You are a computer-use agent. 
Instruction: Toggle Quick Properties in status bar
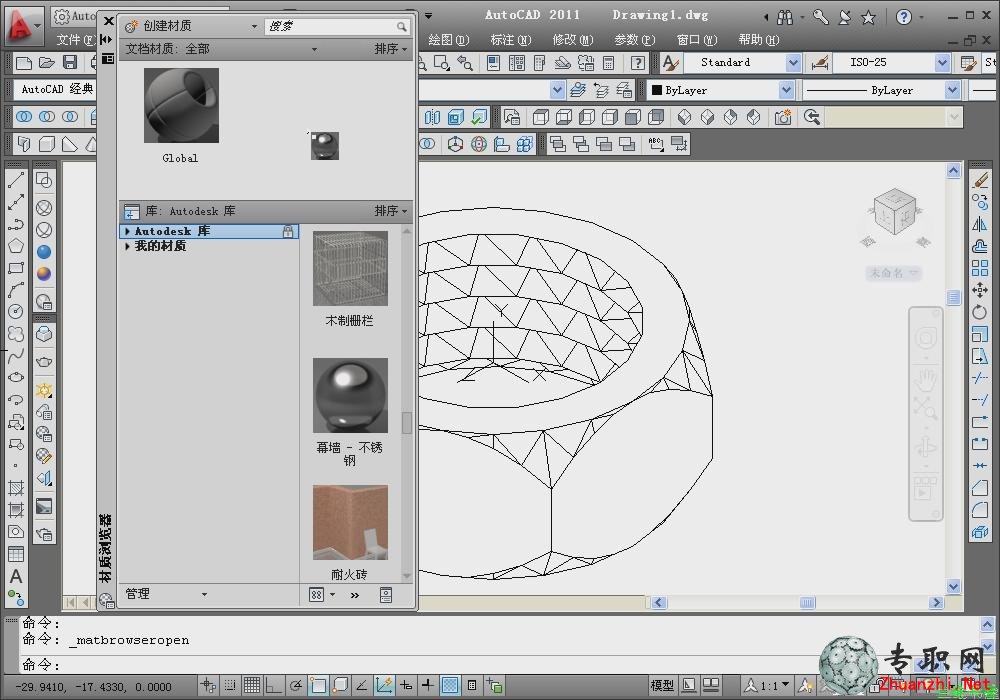pyautogui.click(x=472, y=685)
